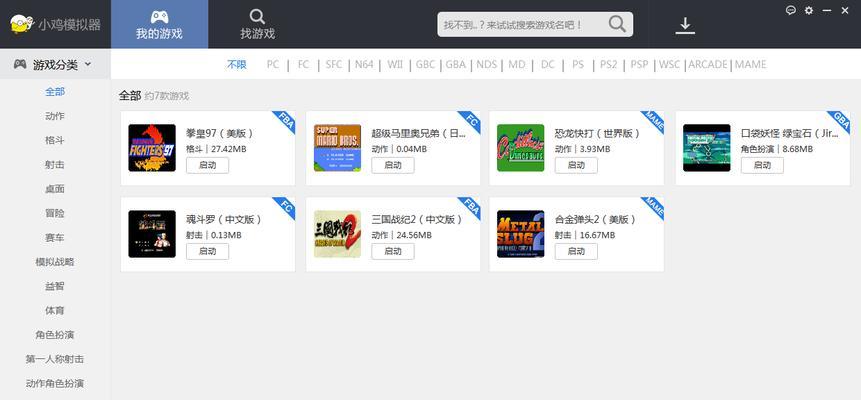
Task: Click the 三国战纪2 cover thumbnail
Action: coord(338,234)
